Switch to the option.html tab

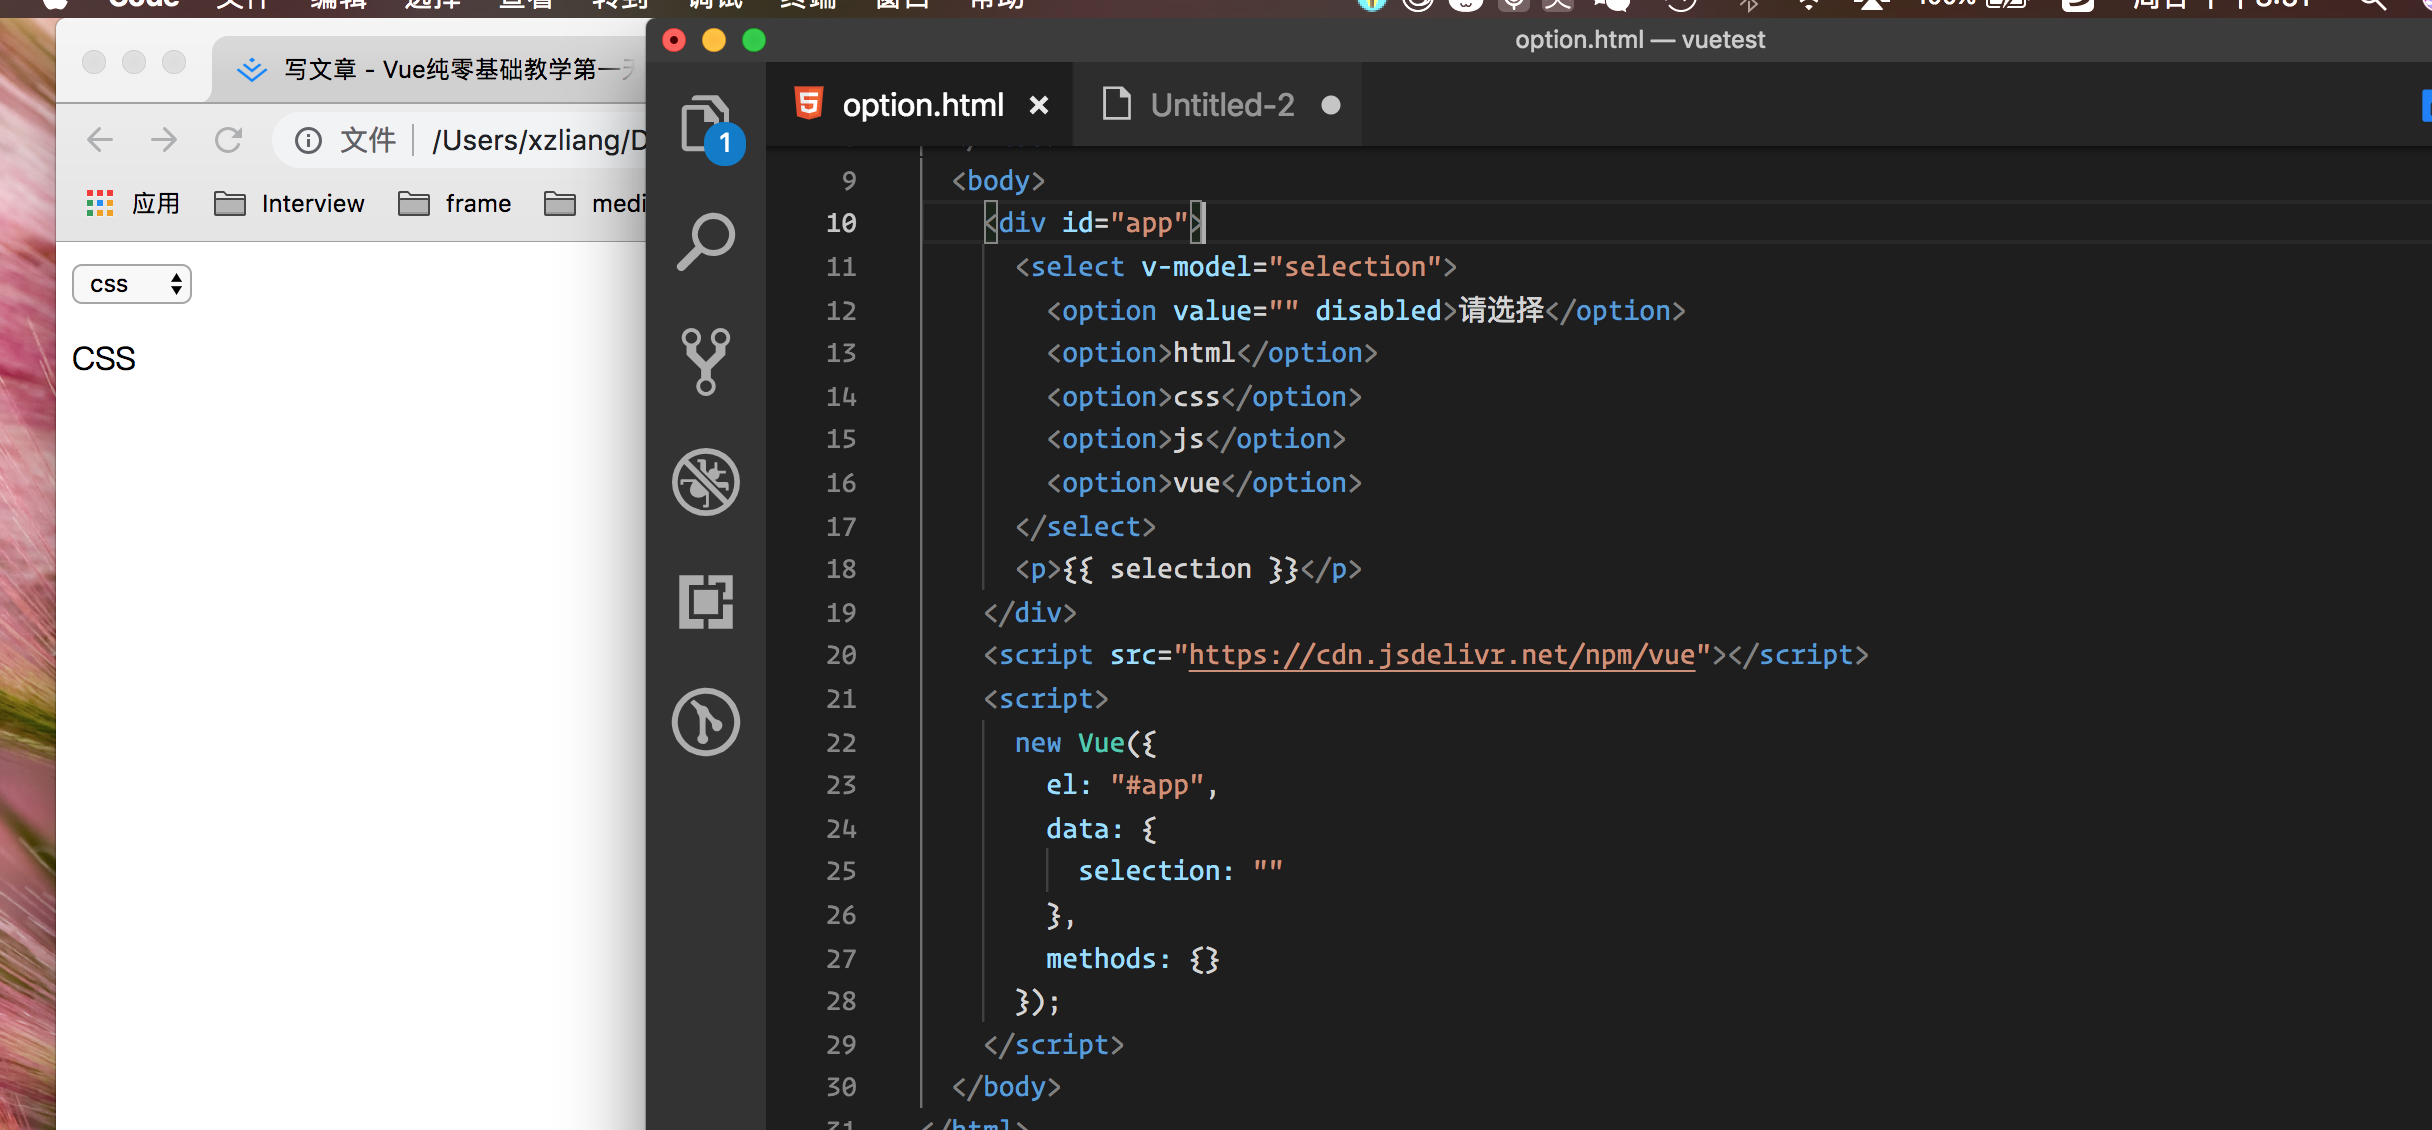(x=922, y=105)
